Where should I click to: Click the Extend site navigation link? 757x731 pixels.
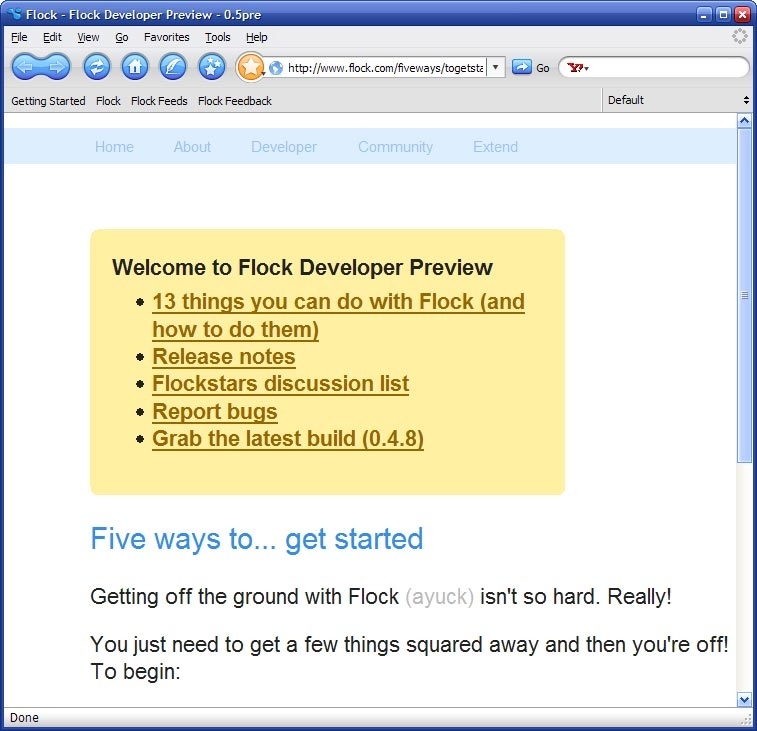[x=495, y=147]
